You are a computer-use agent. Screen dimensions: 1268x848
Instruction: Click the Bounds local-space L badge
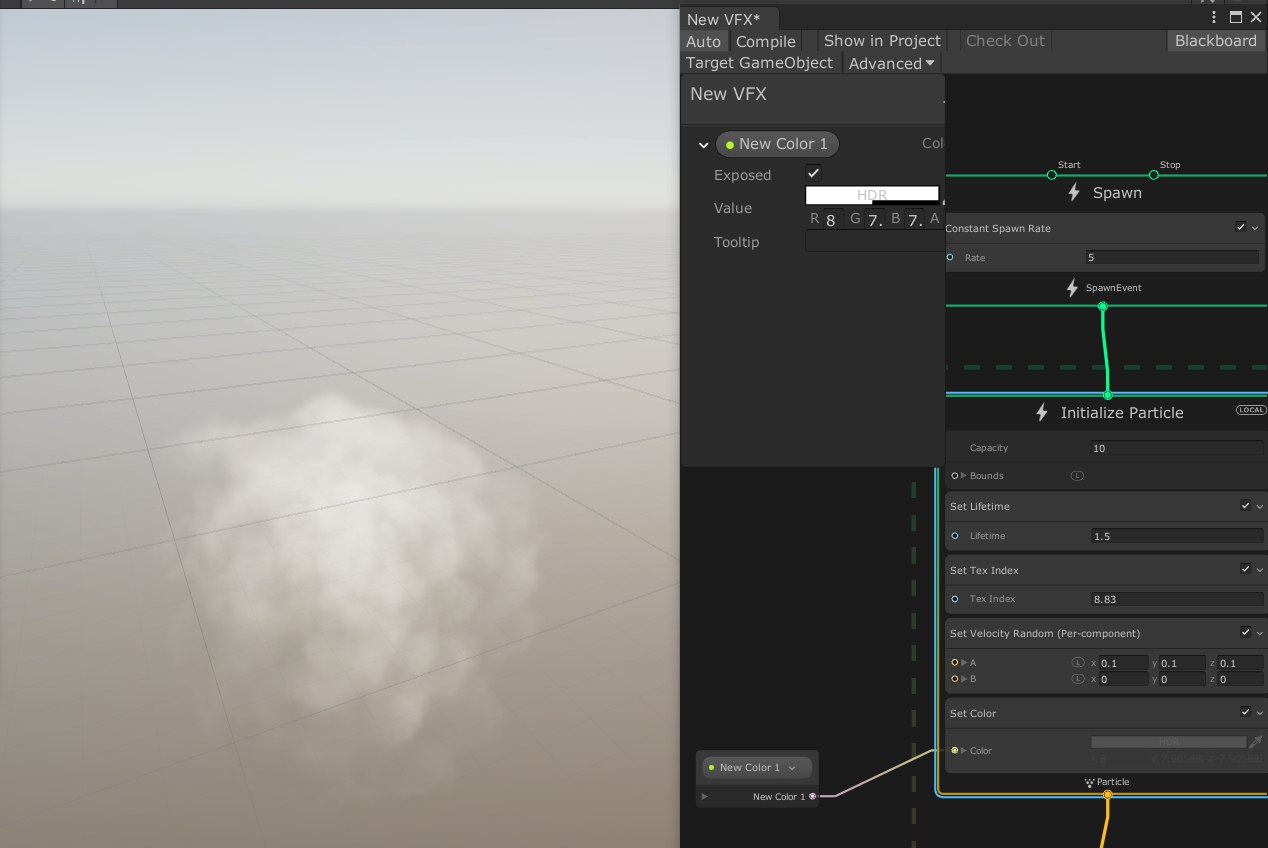(x=1077, y=476)
